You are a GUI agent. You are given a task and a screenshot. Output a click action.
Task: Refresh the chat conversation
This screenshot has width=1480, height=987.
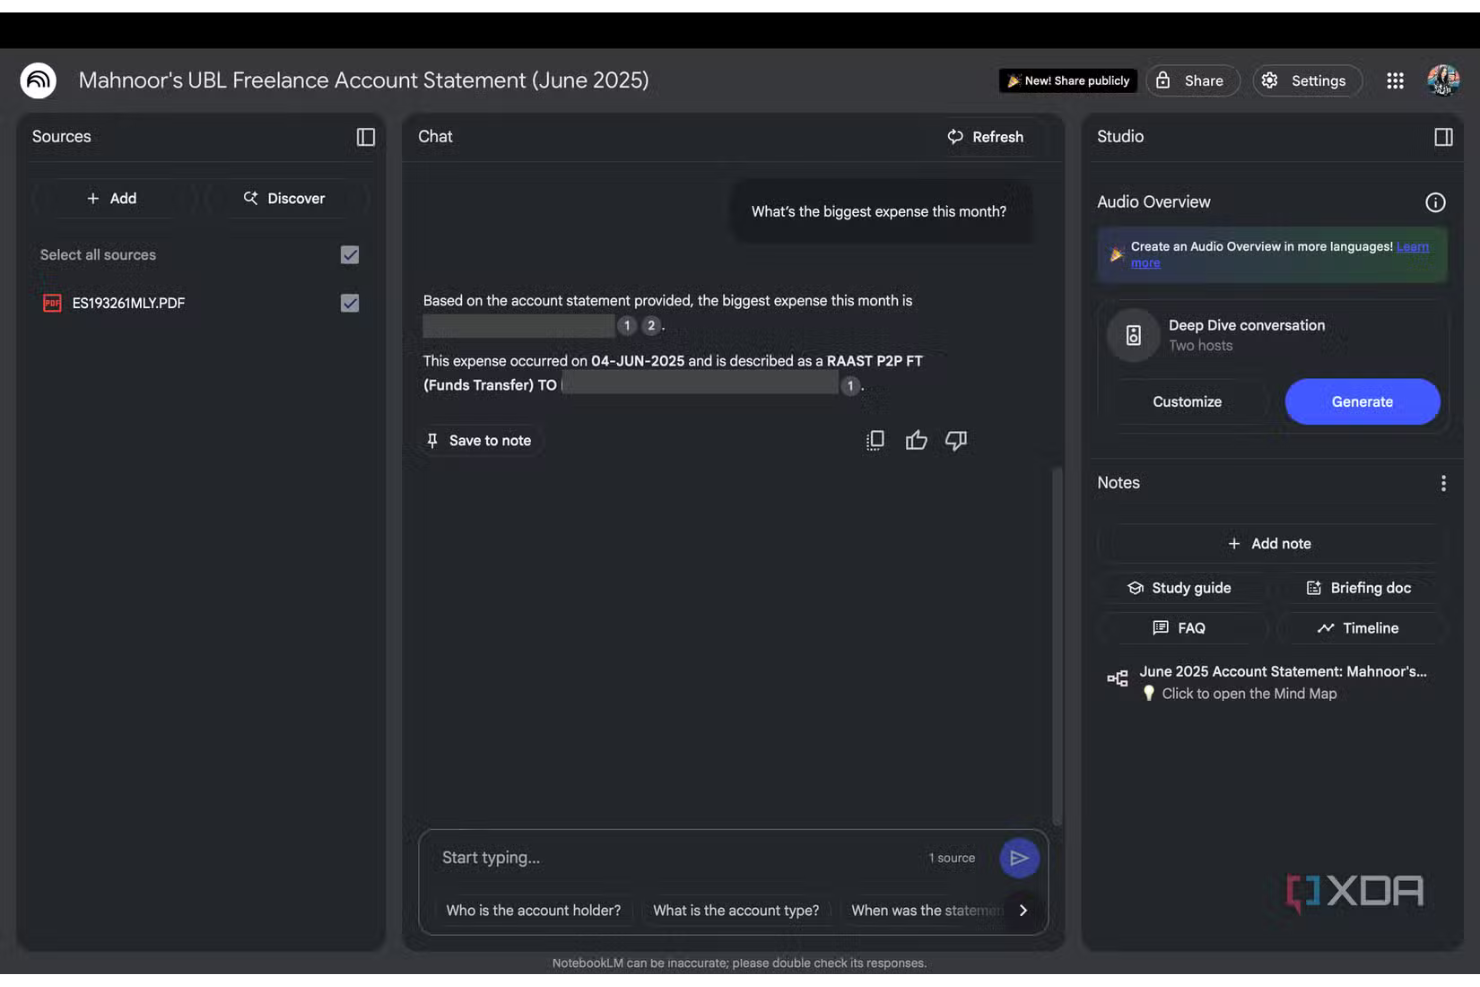[987, 137]
